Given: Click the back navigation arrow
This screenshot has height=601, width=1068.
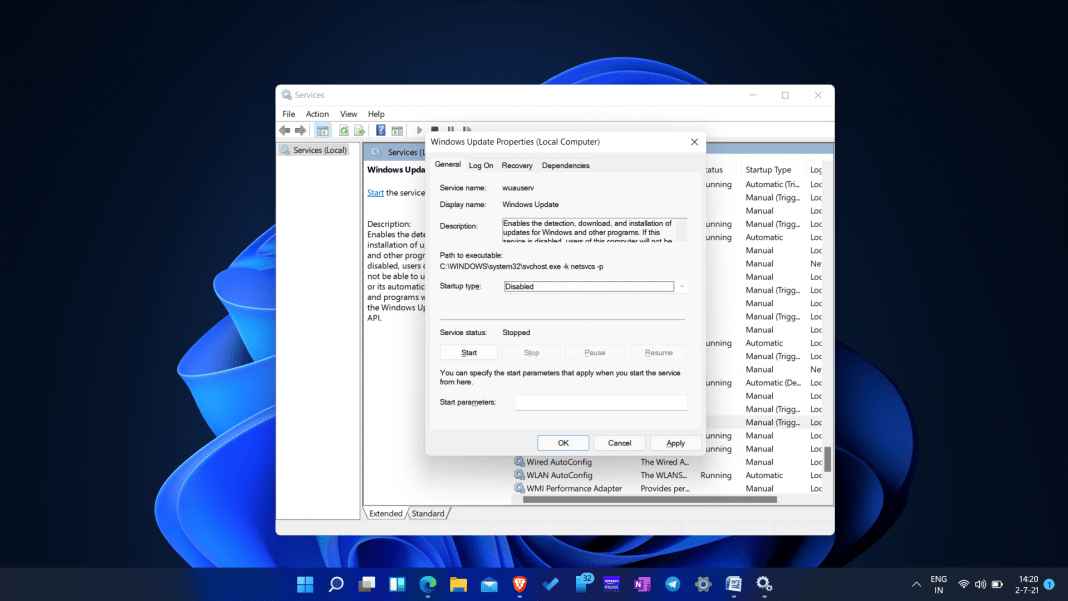Looking at the screenshot, I should click(285, 130).
